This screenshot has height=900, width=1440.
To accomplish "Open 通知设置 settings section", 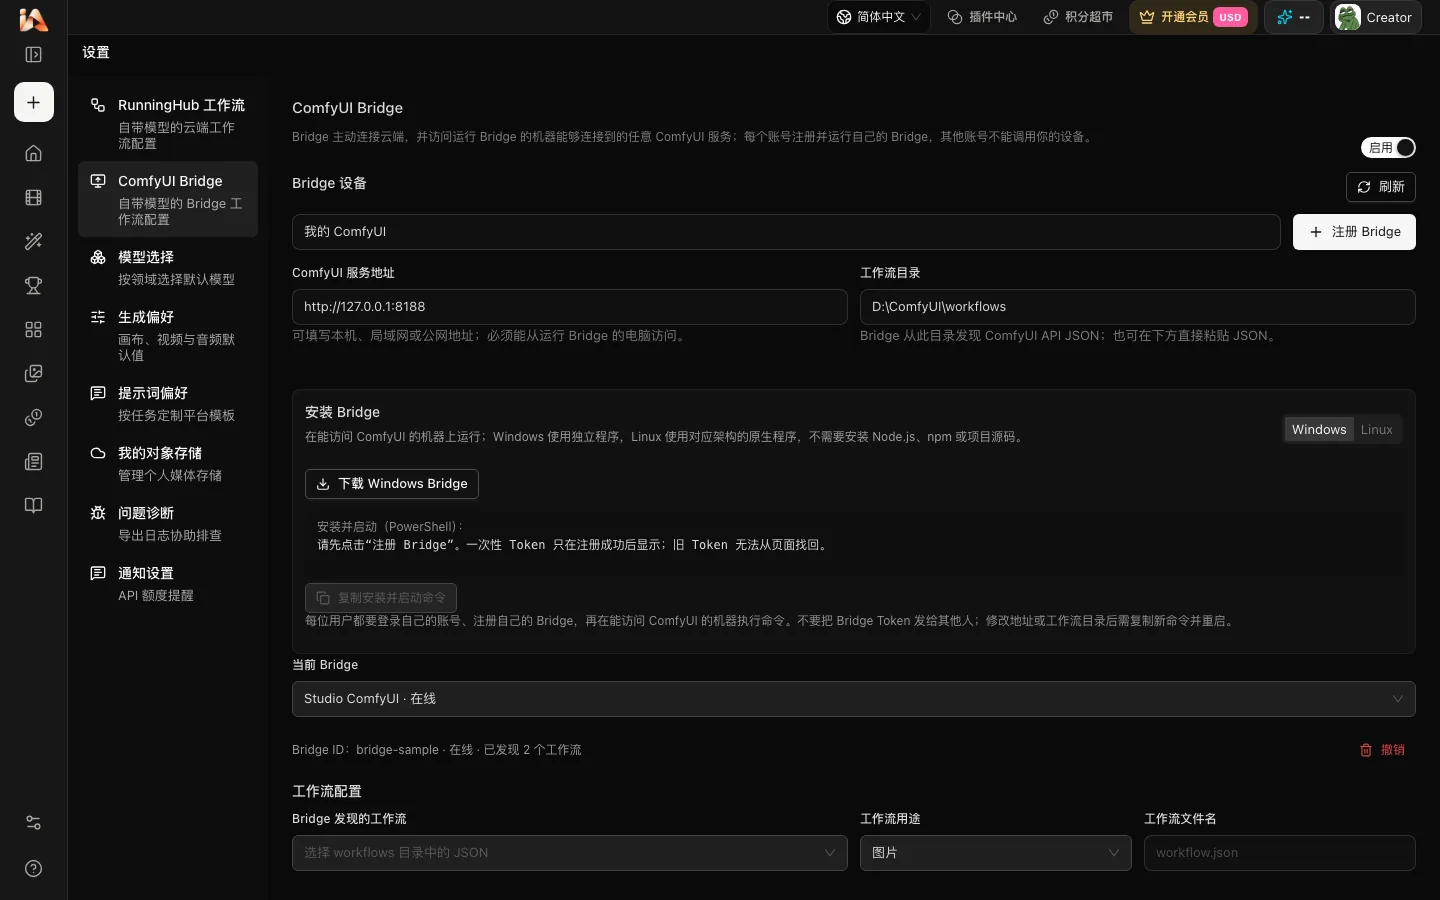I will point(168,583).
